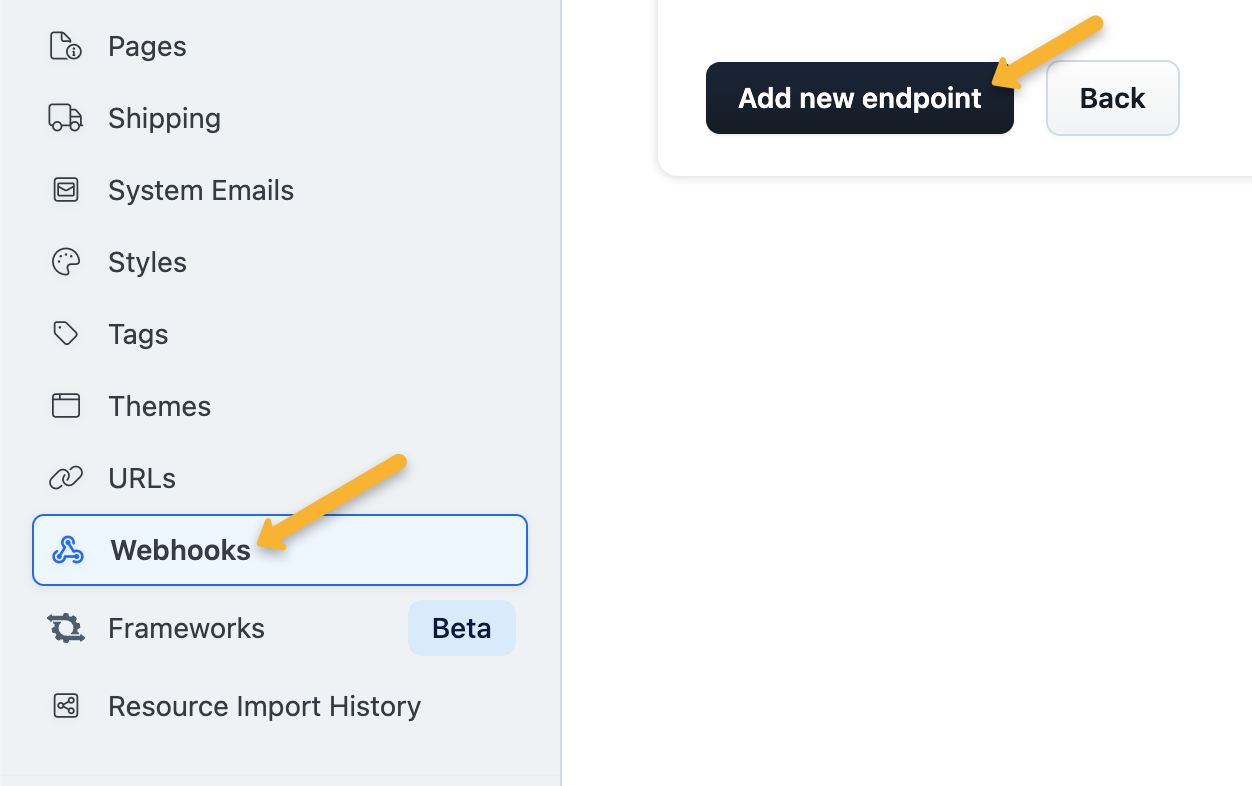Navigate to Themes section

point(160,406)
